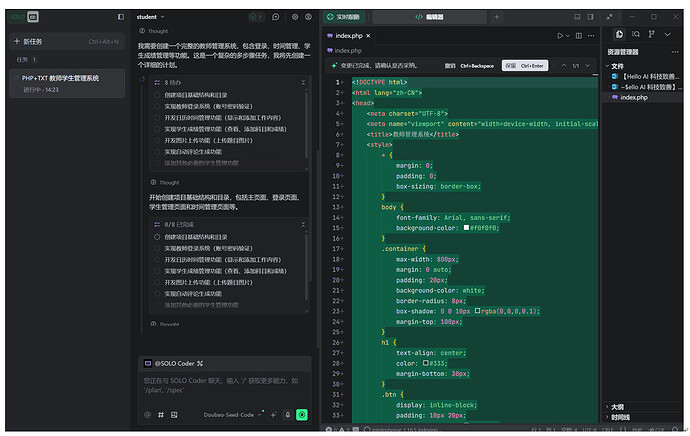Open user account profile icon

click(x=309, y=17)
